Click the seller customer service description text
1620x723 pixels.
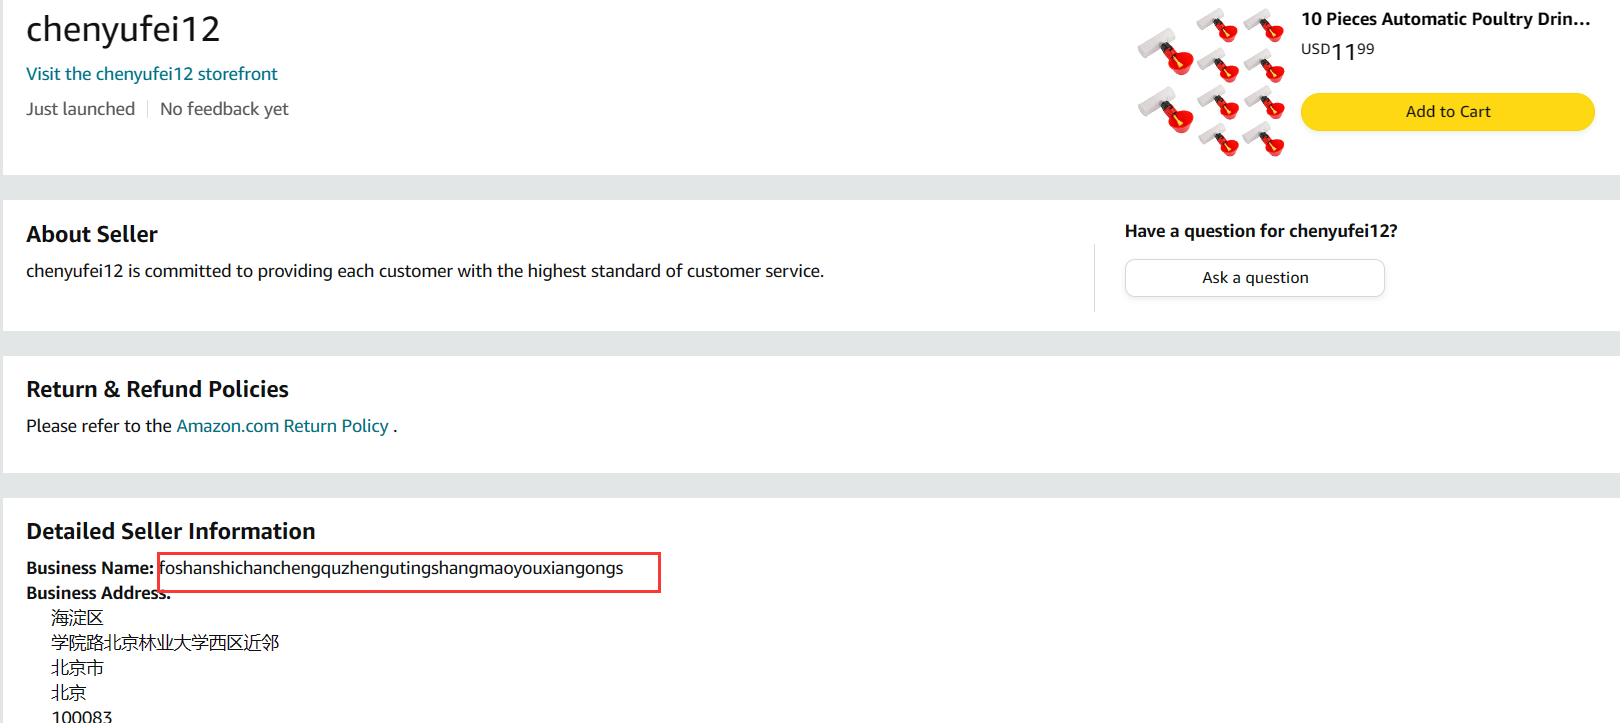pyautogui.click(x=425, y=271)
